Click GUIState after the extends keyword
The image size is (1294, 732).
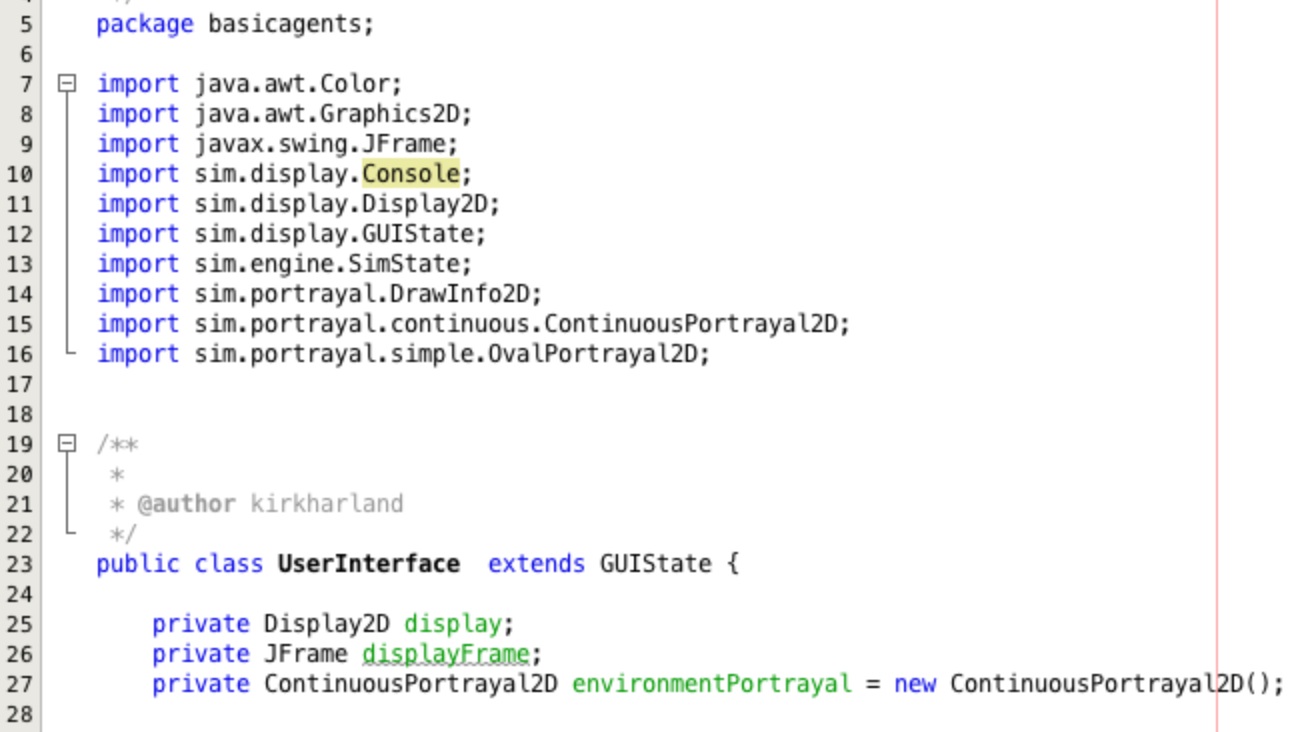pos(656,564)
